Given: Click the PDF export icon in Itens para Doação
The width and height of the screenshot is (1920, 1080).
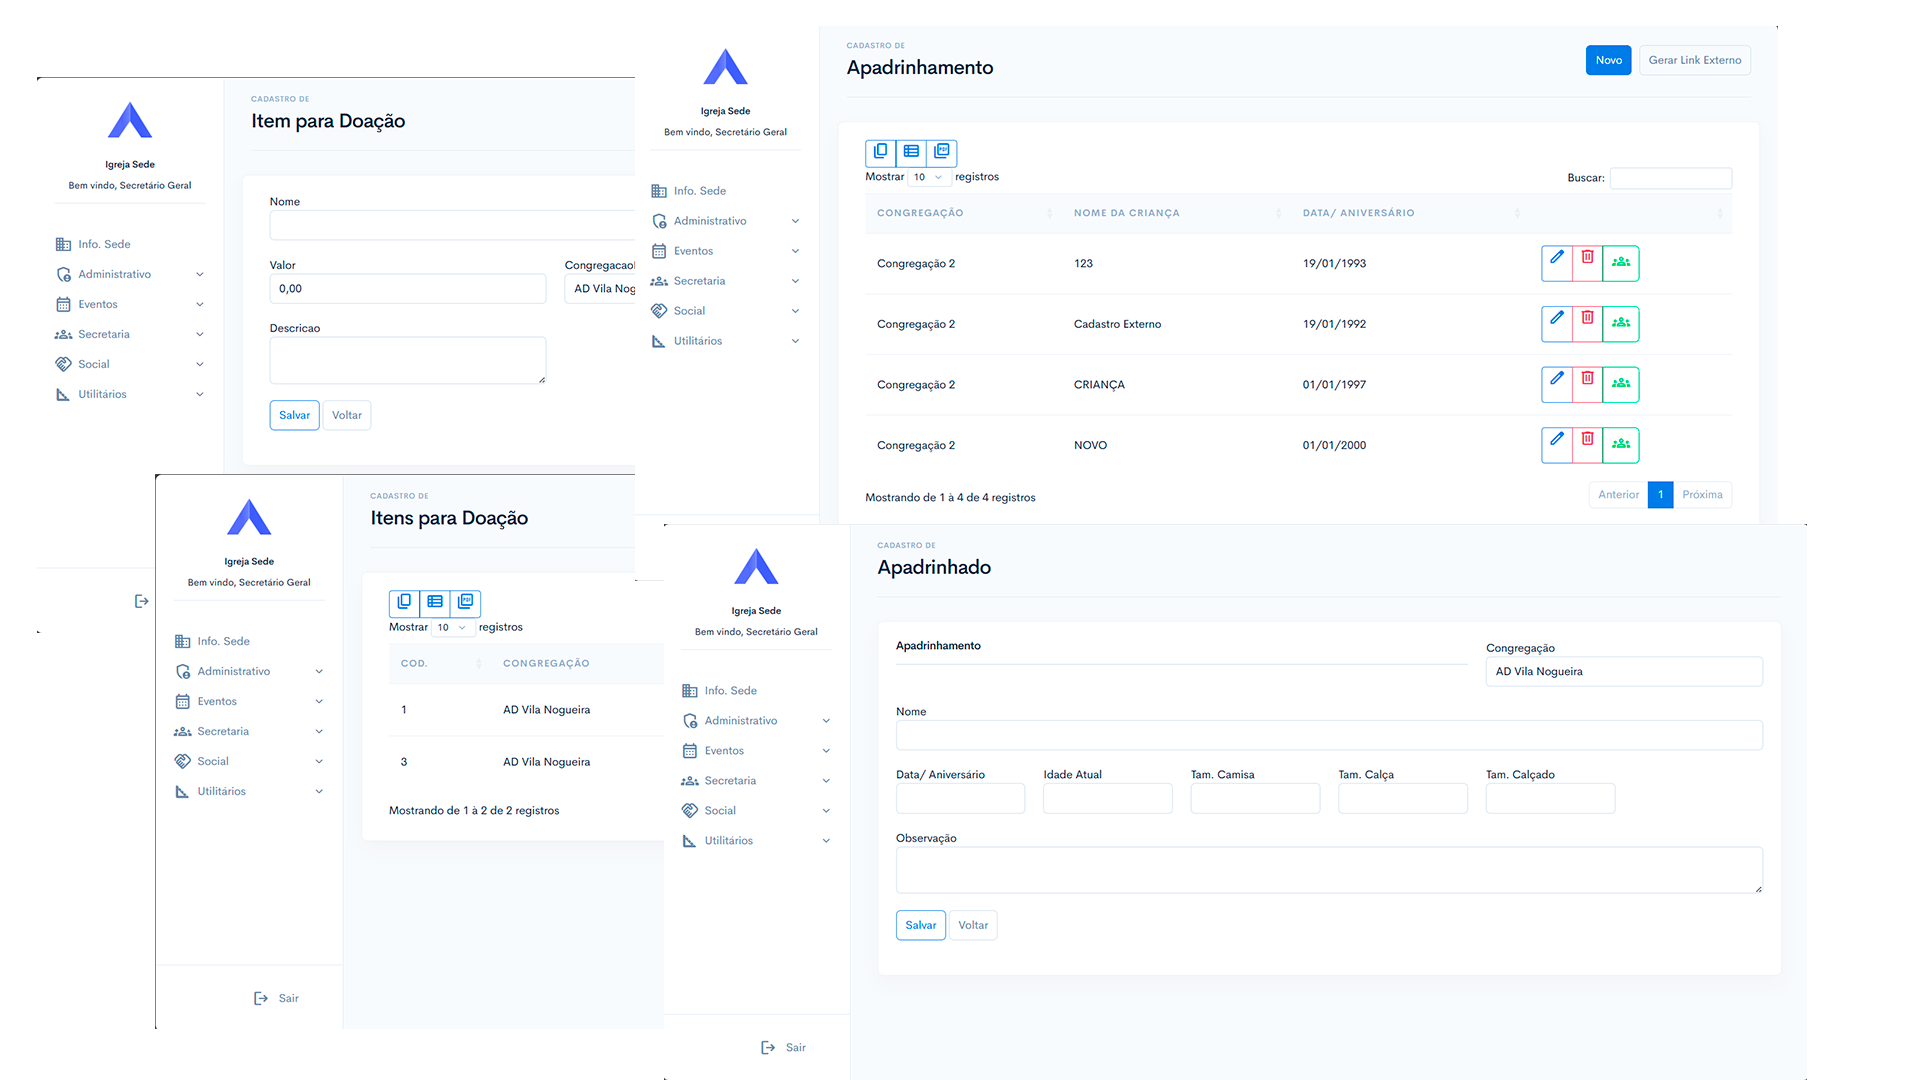Looking at the screenshot, I should coord(465,602).
